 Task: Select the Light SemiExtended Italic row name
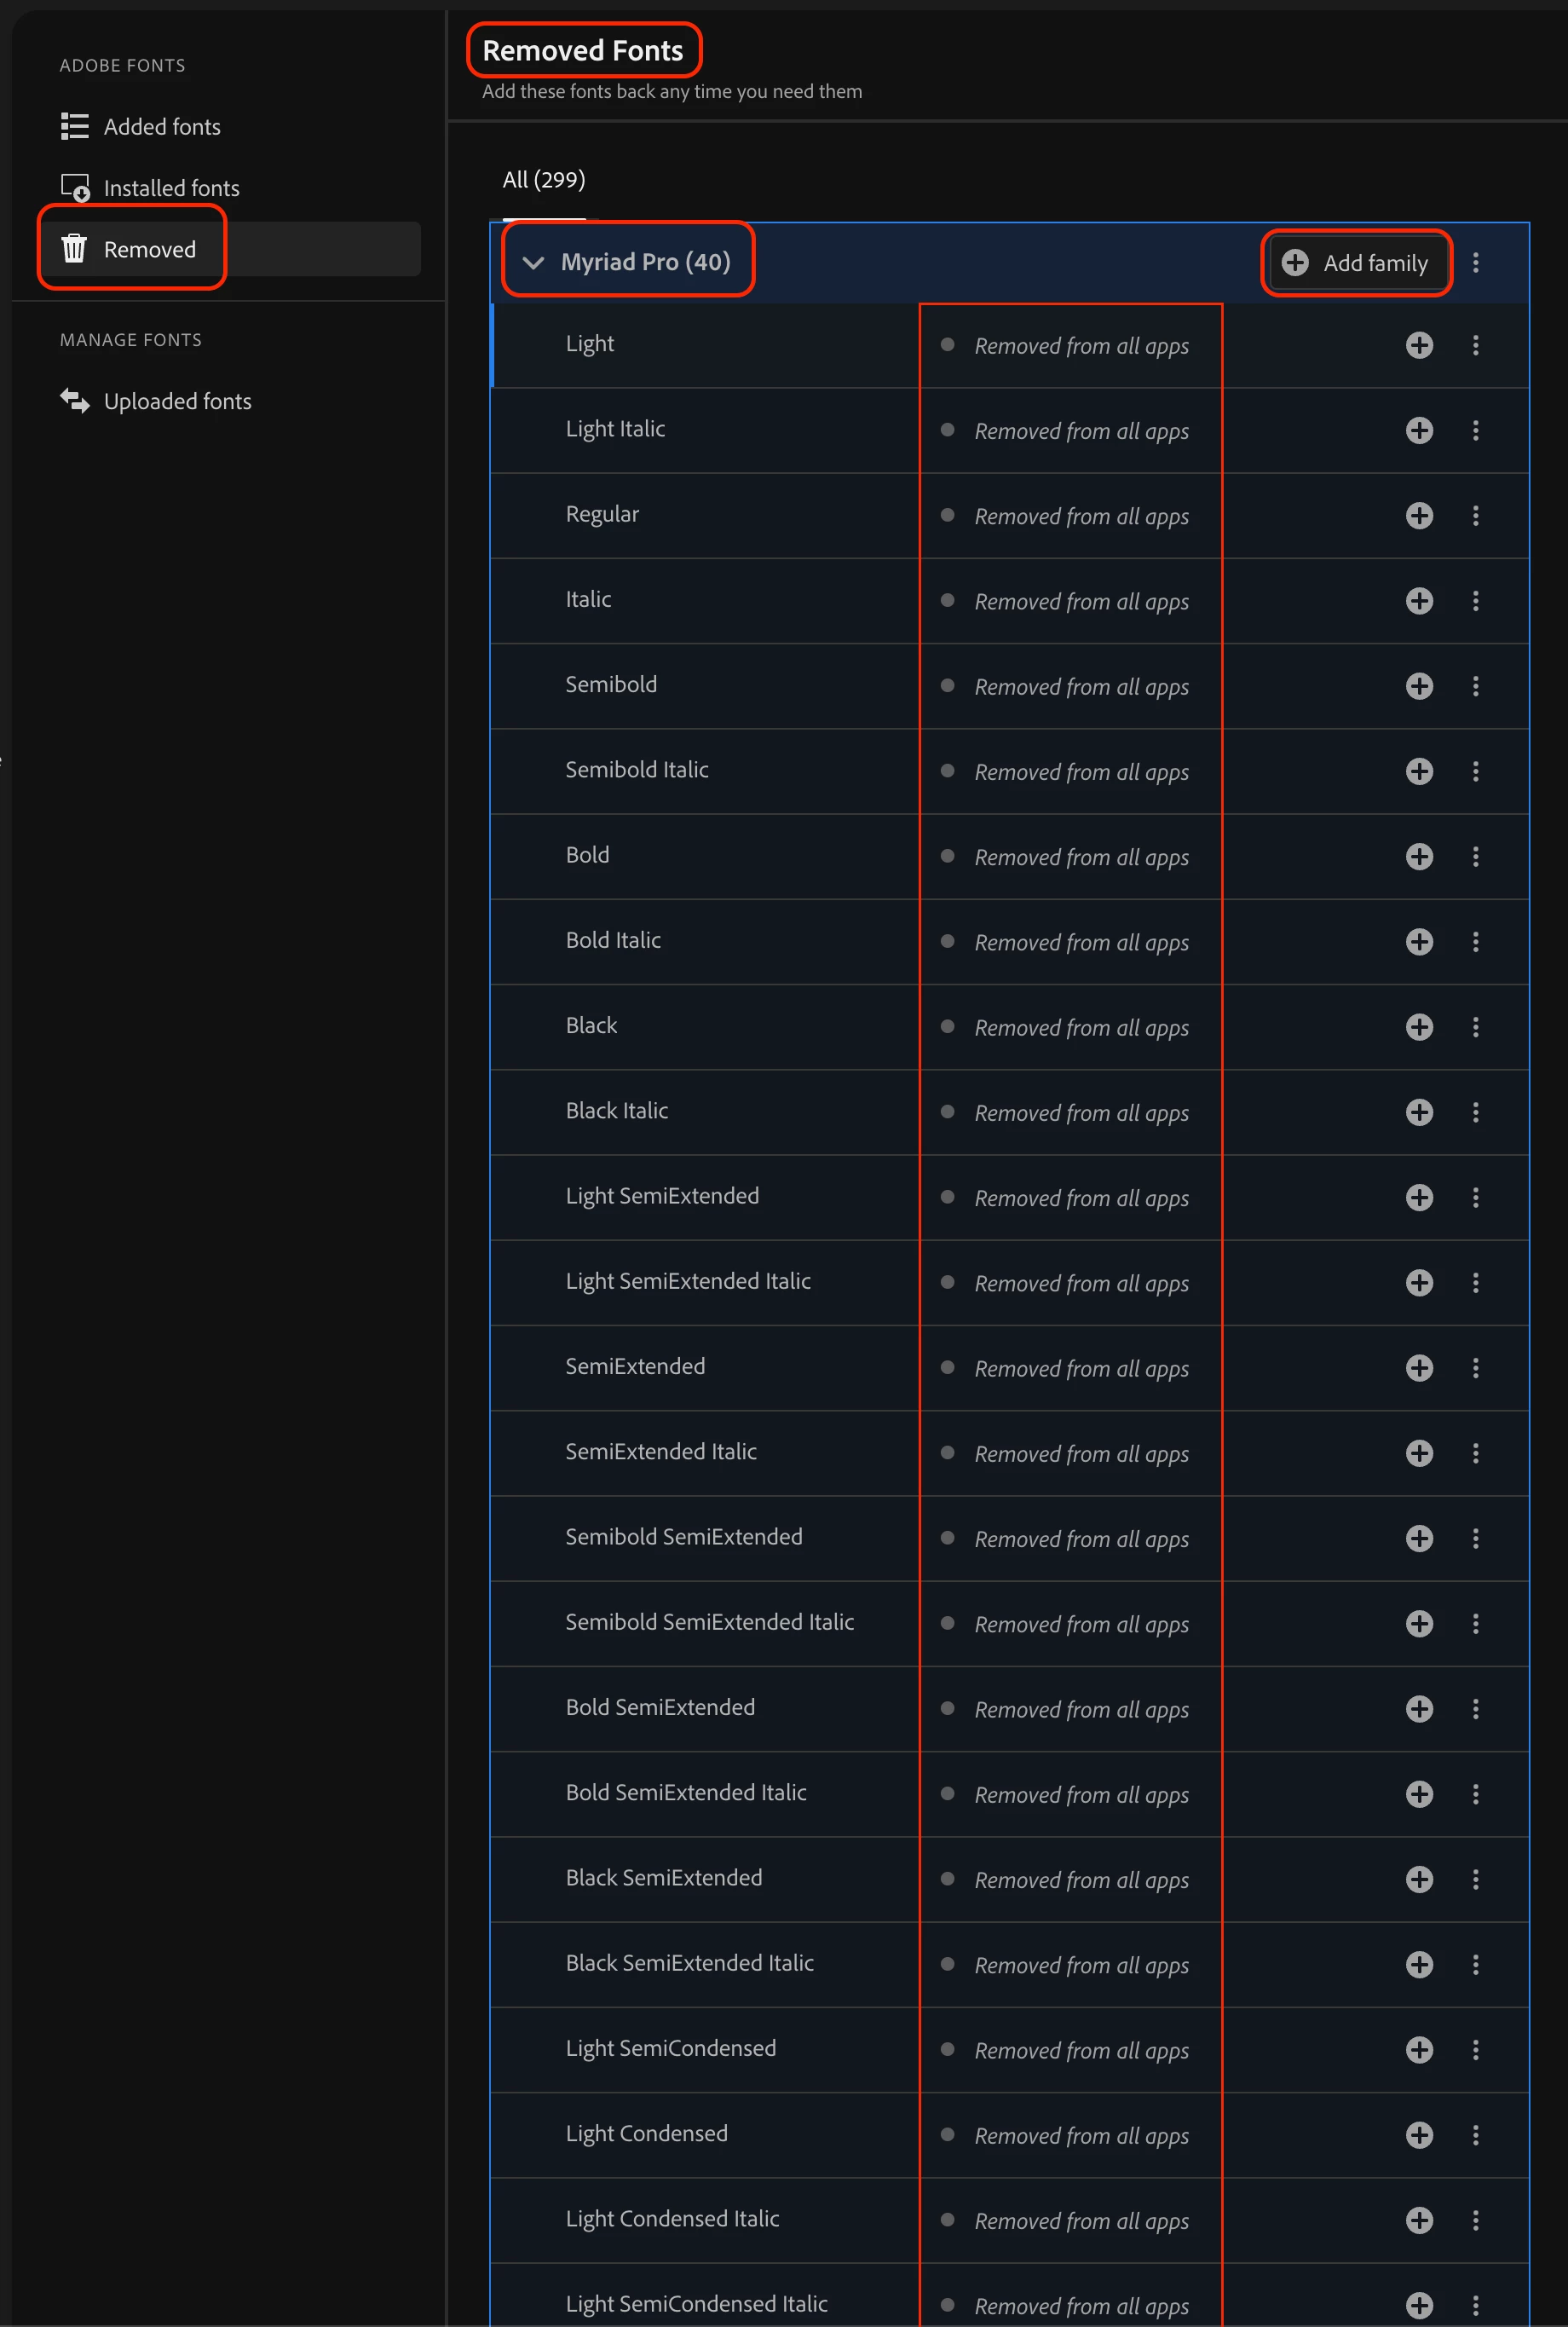click(688, 1281)
